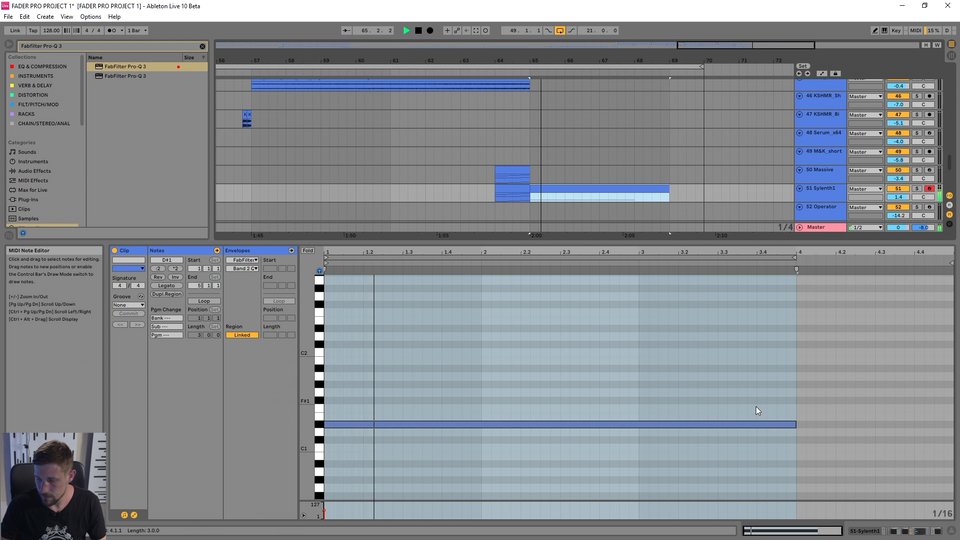Screen dimensions: 960x540
Task: Click the Set locator button
Action: 803,66
